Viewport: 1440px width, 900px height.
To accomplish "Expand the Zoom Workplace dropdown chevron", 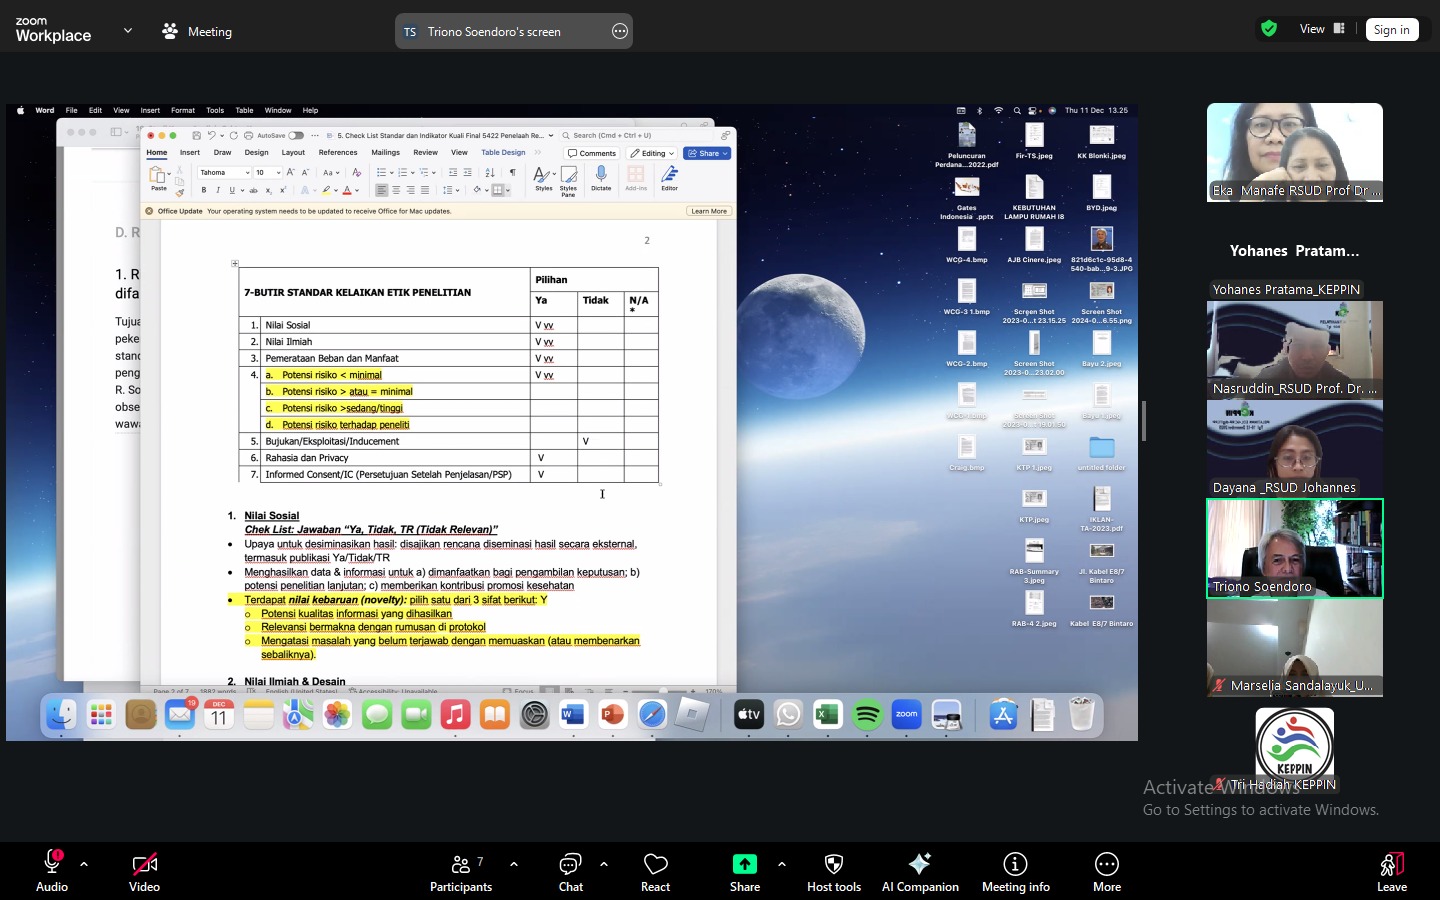I will coord(128,31).
